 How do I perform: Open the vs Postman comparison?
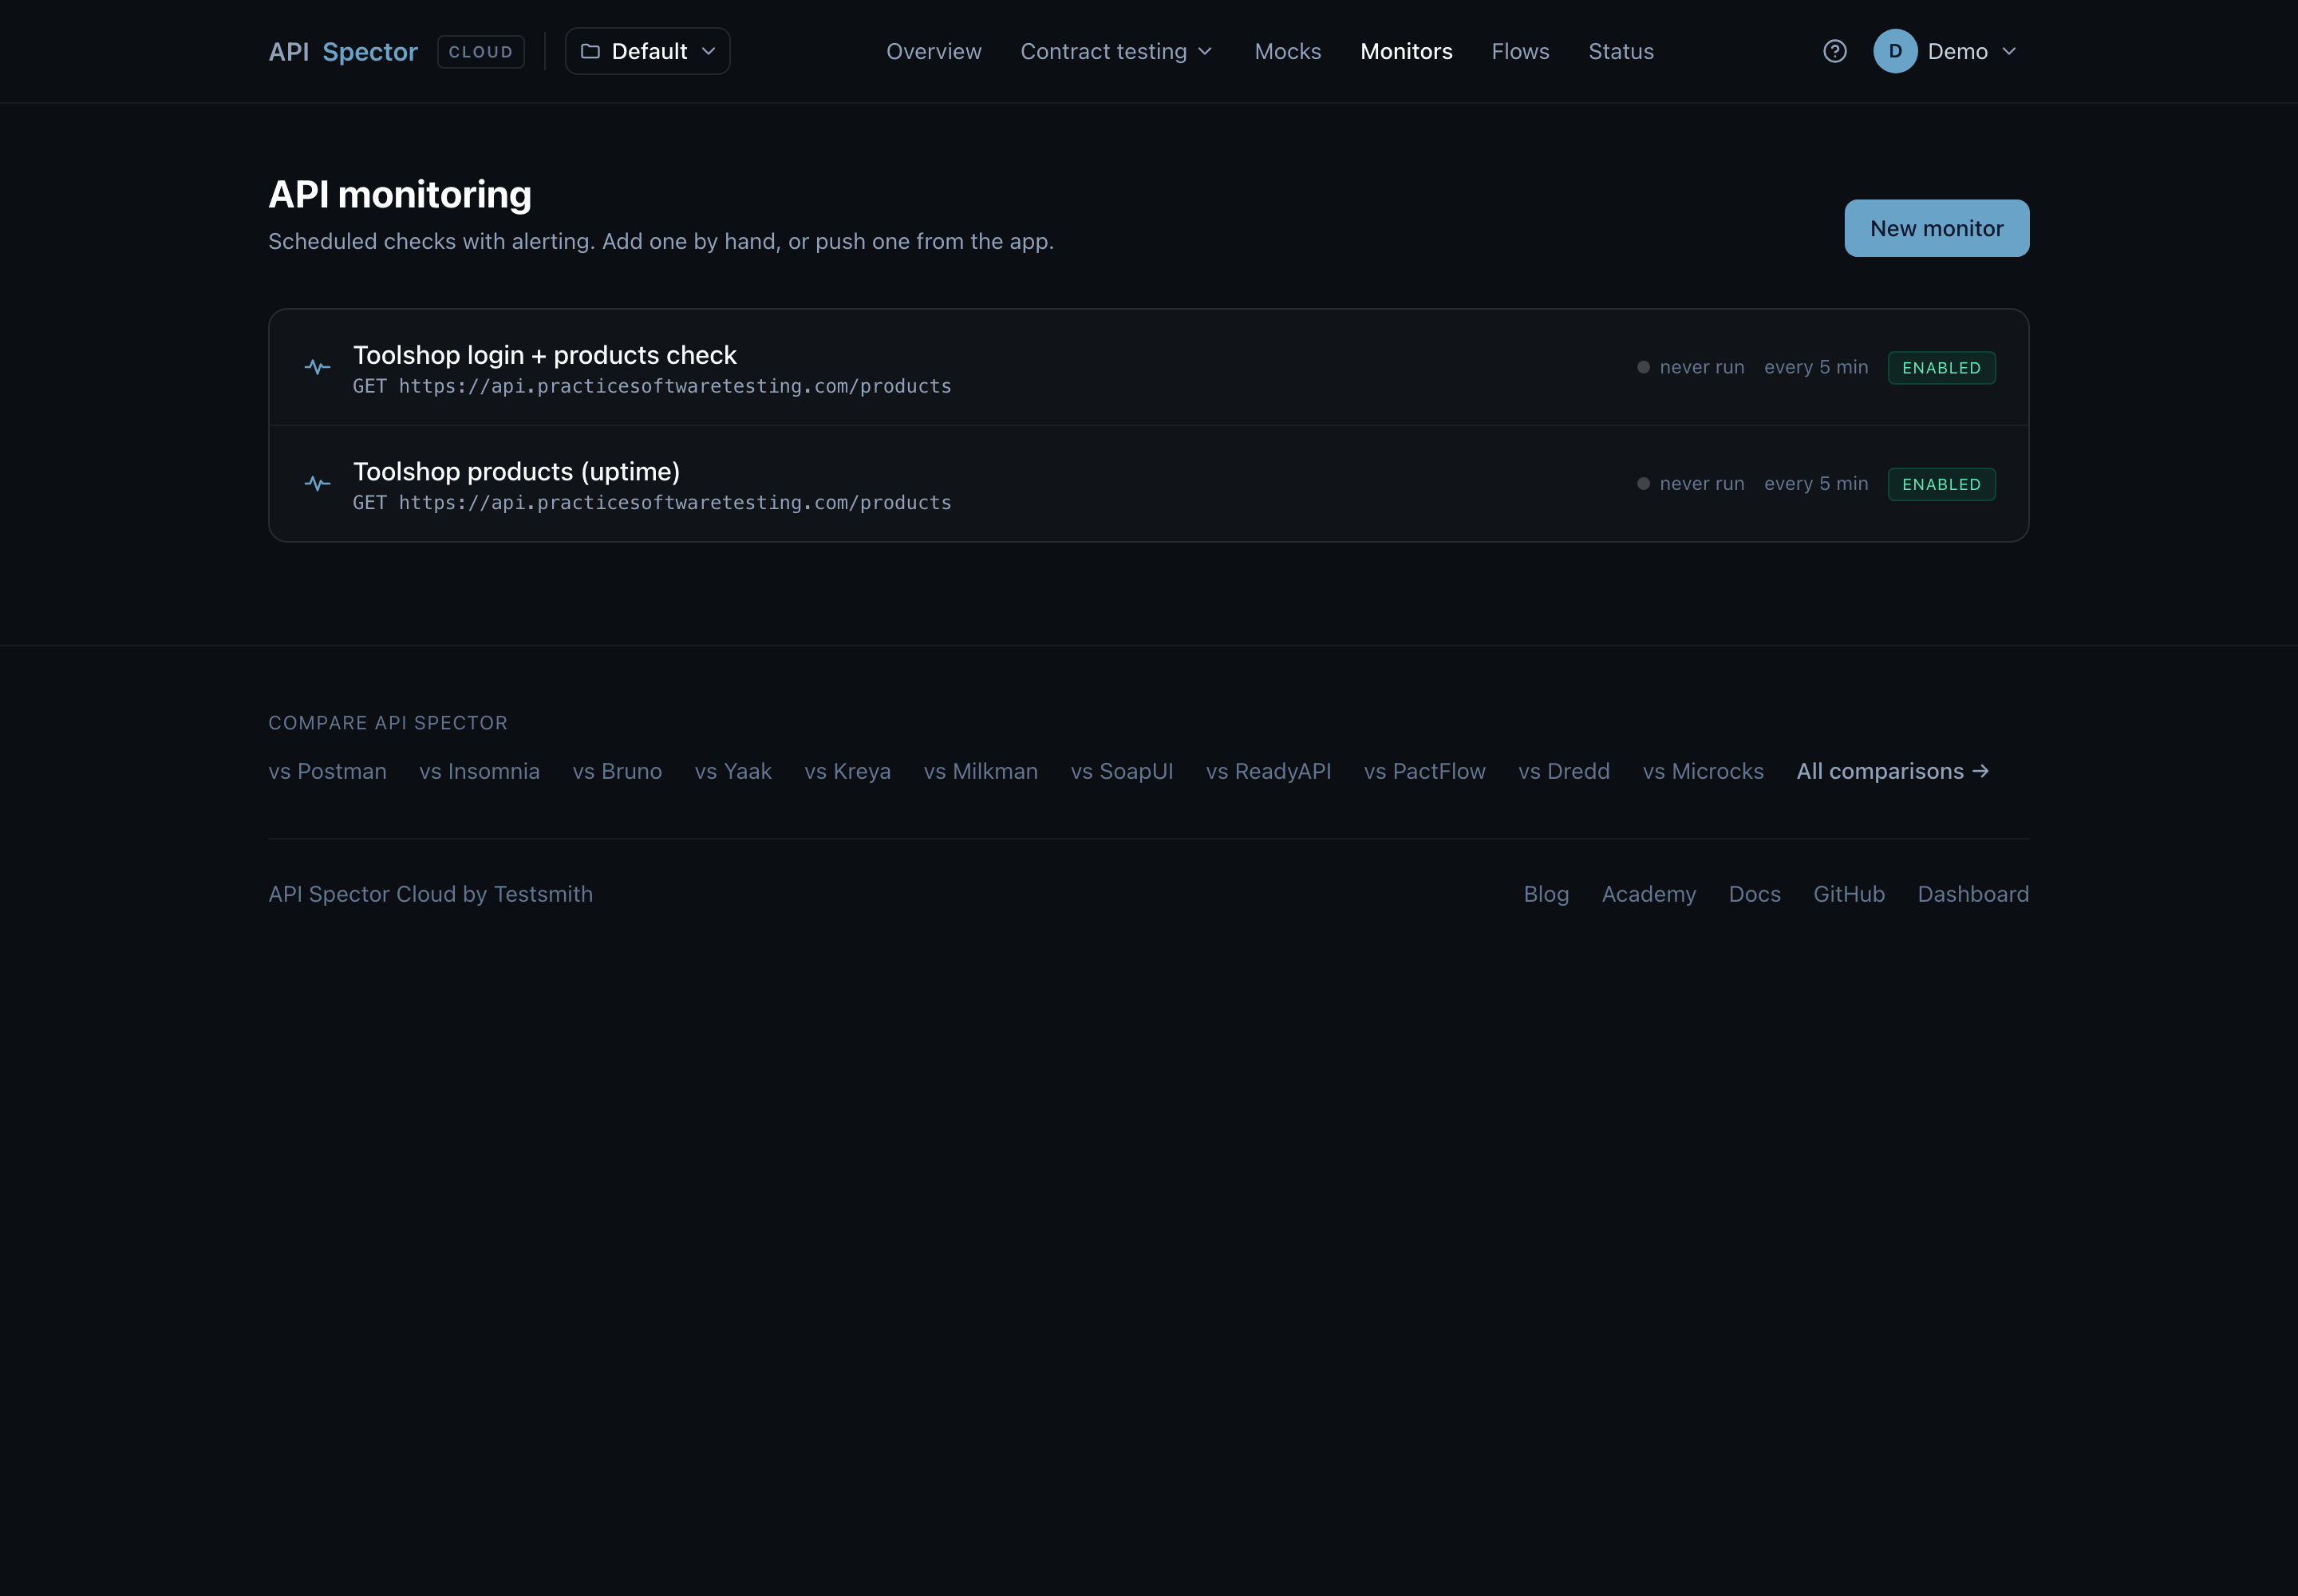[x=327, y=771]
